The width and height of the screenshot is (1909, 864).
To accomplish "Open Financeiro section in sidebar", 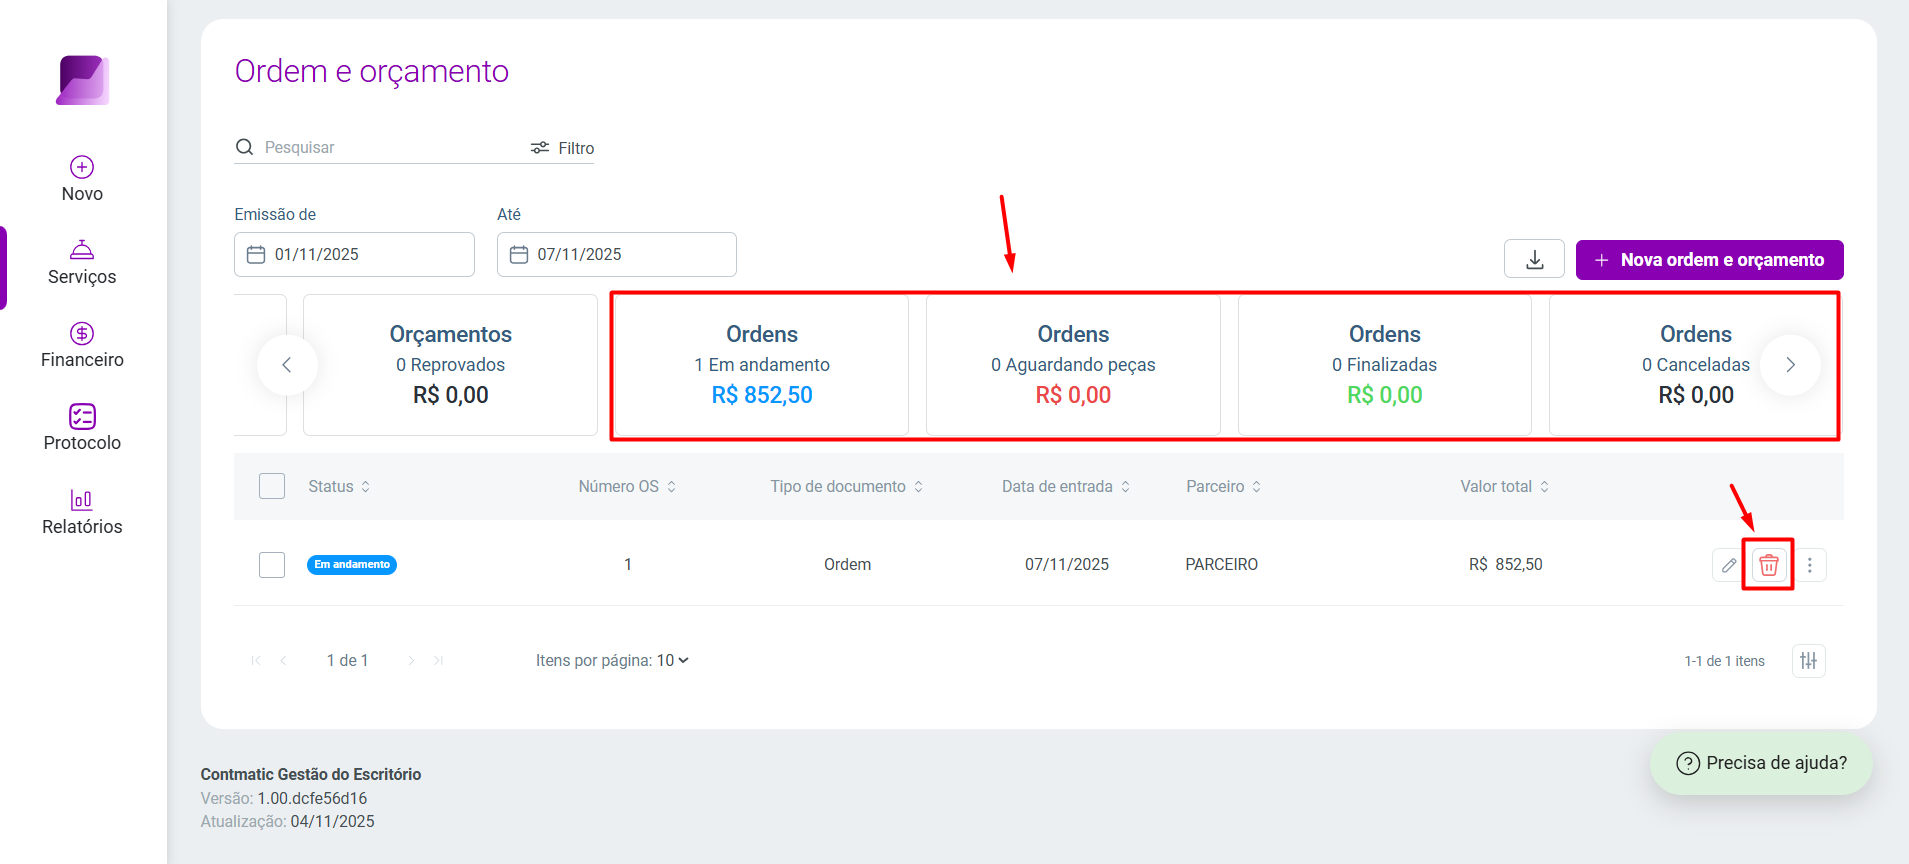I will click(x=82, y=345).
